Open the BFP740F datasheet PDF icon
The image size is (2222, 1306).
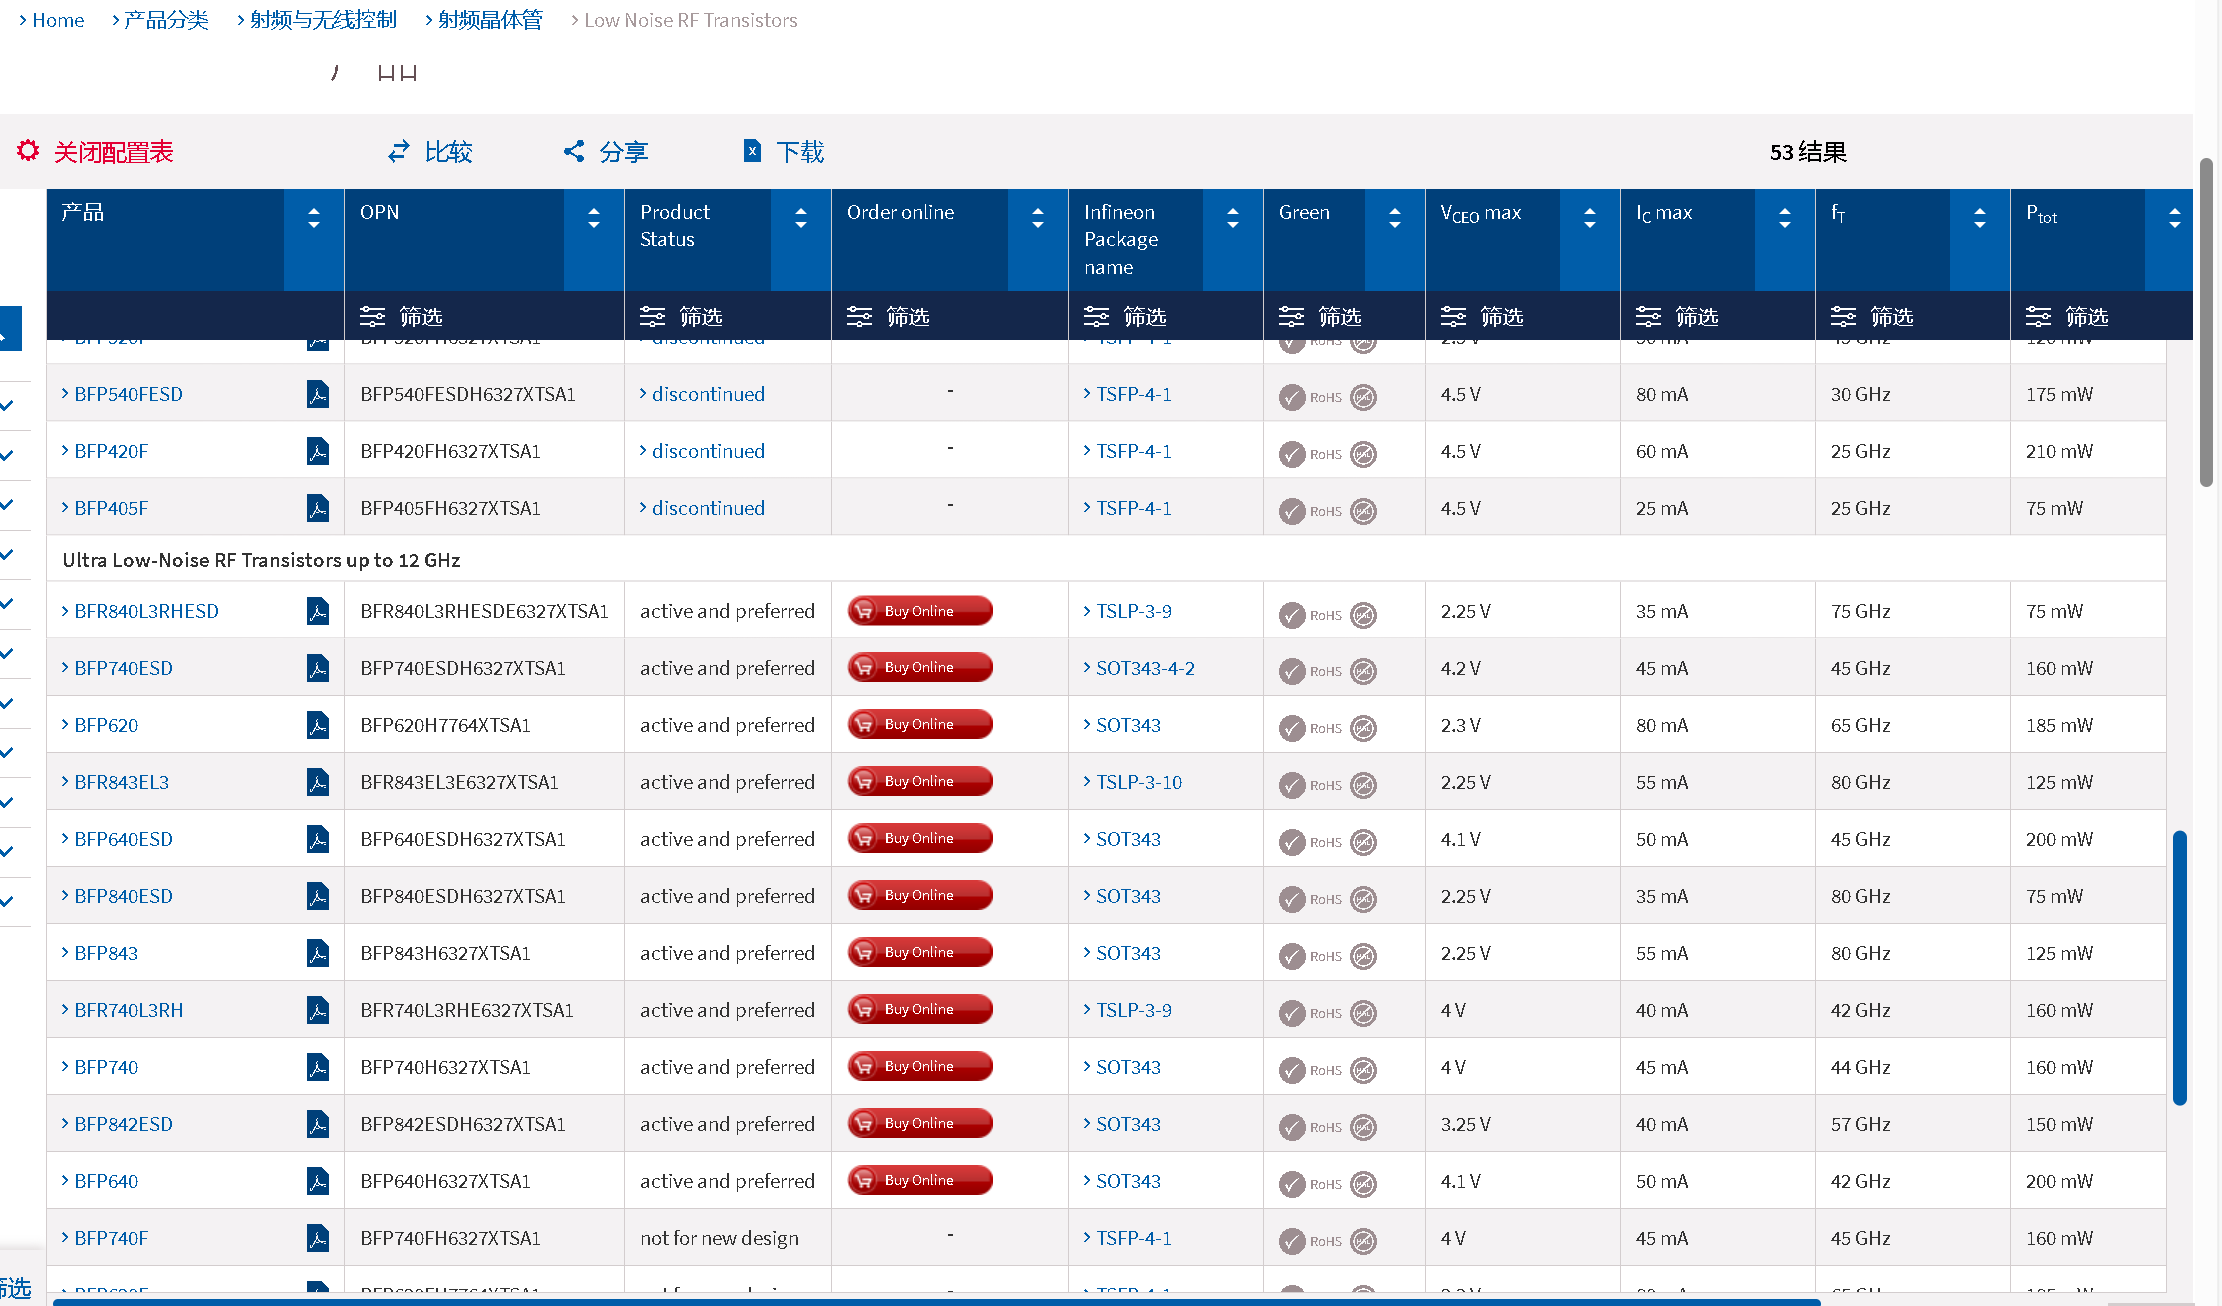(x=317, y=1238)
